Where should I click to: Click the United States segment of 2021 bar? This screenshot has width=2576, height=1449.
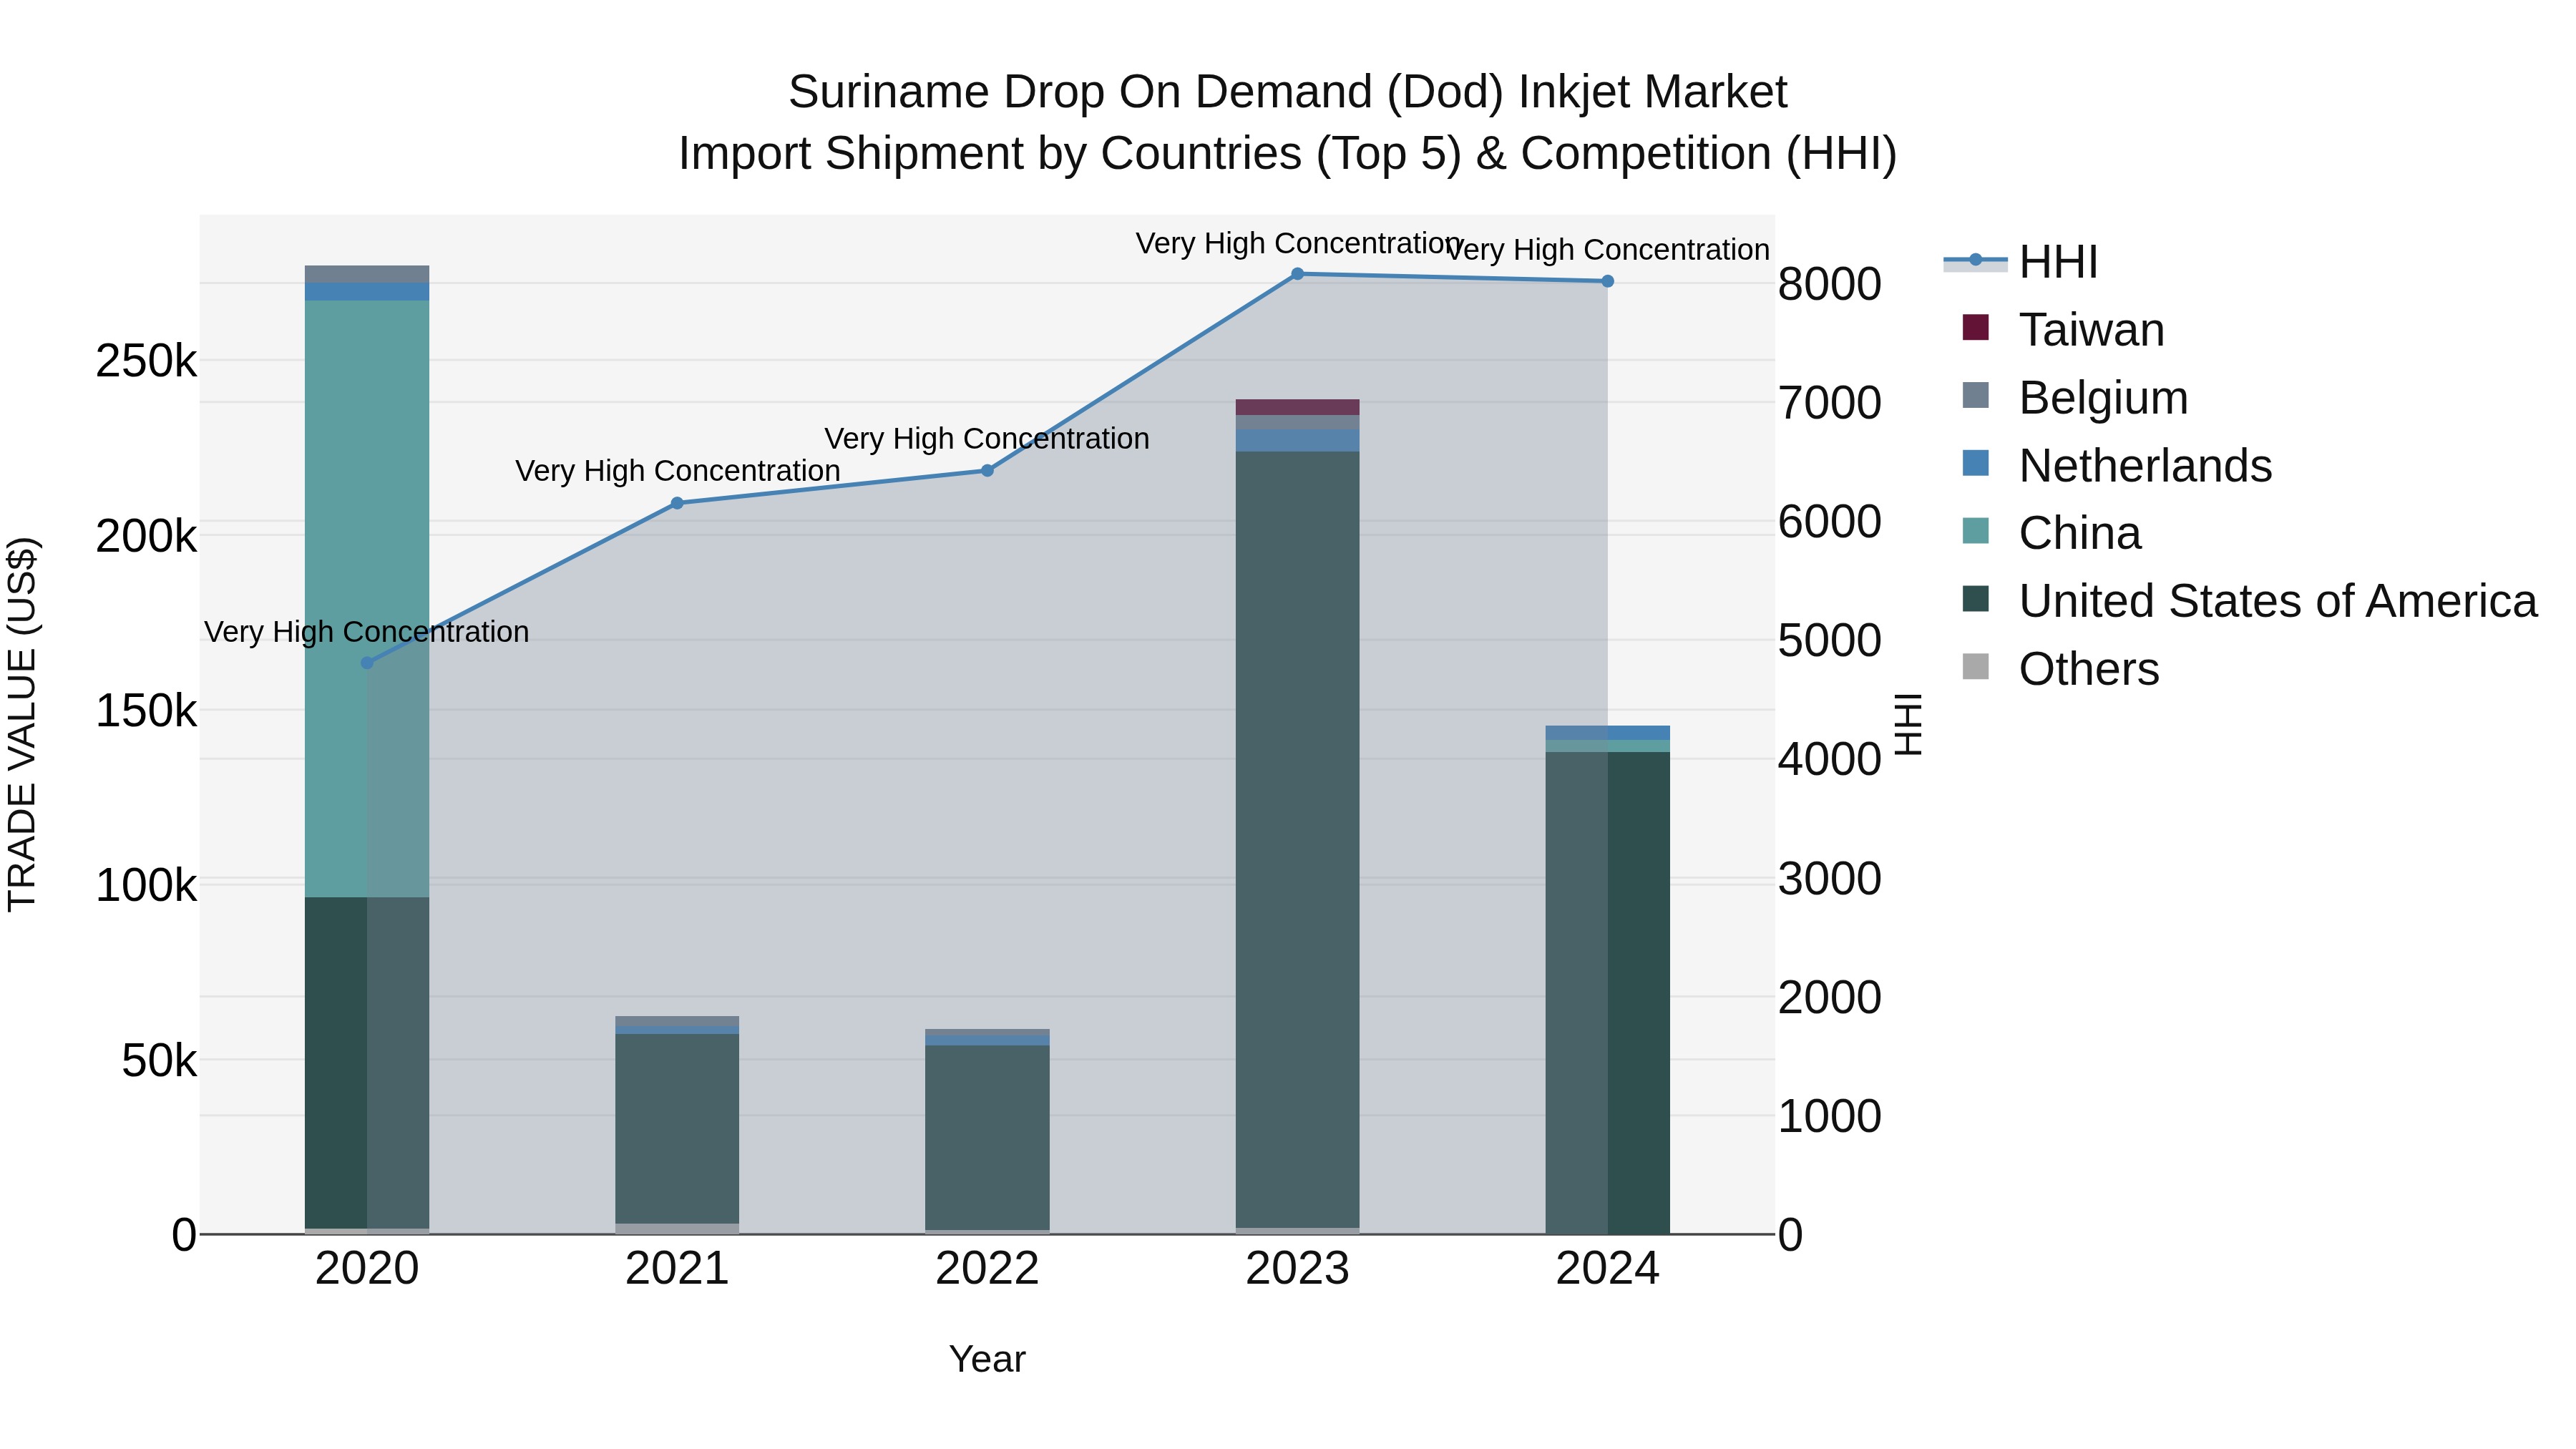tap(677, 1129)
